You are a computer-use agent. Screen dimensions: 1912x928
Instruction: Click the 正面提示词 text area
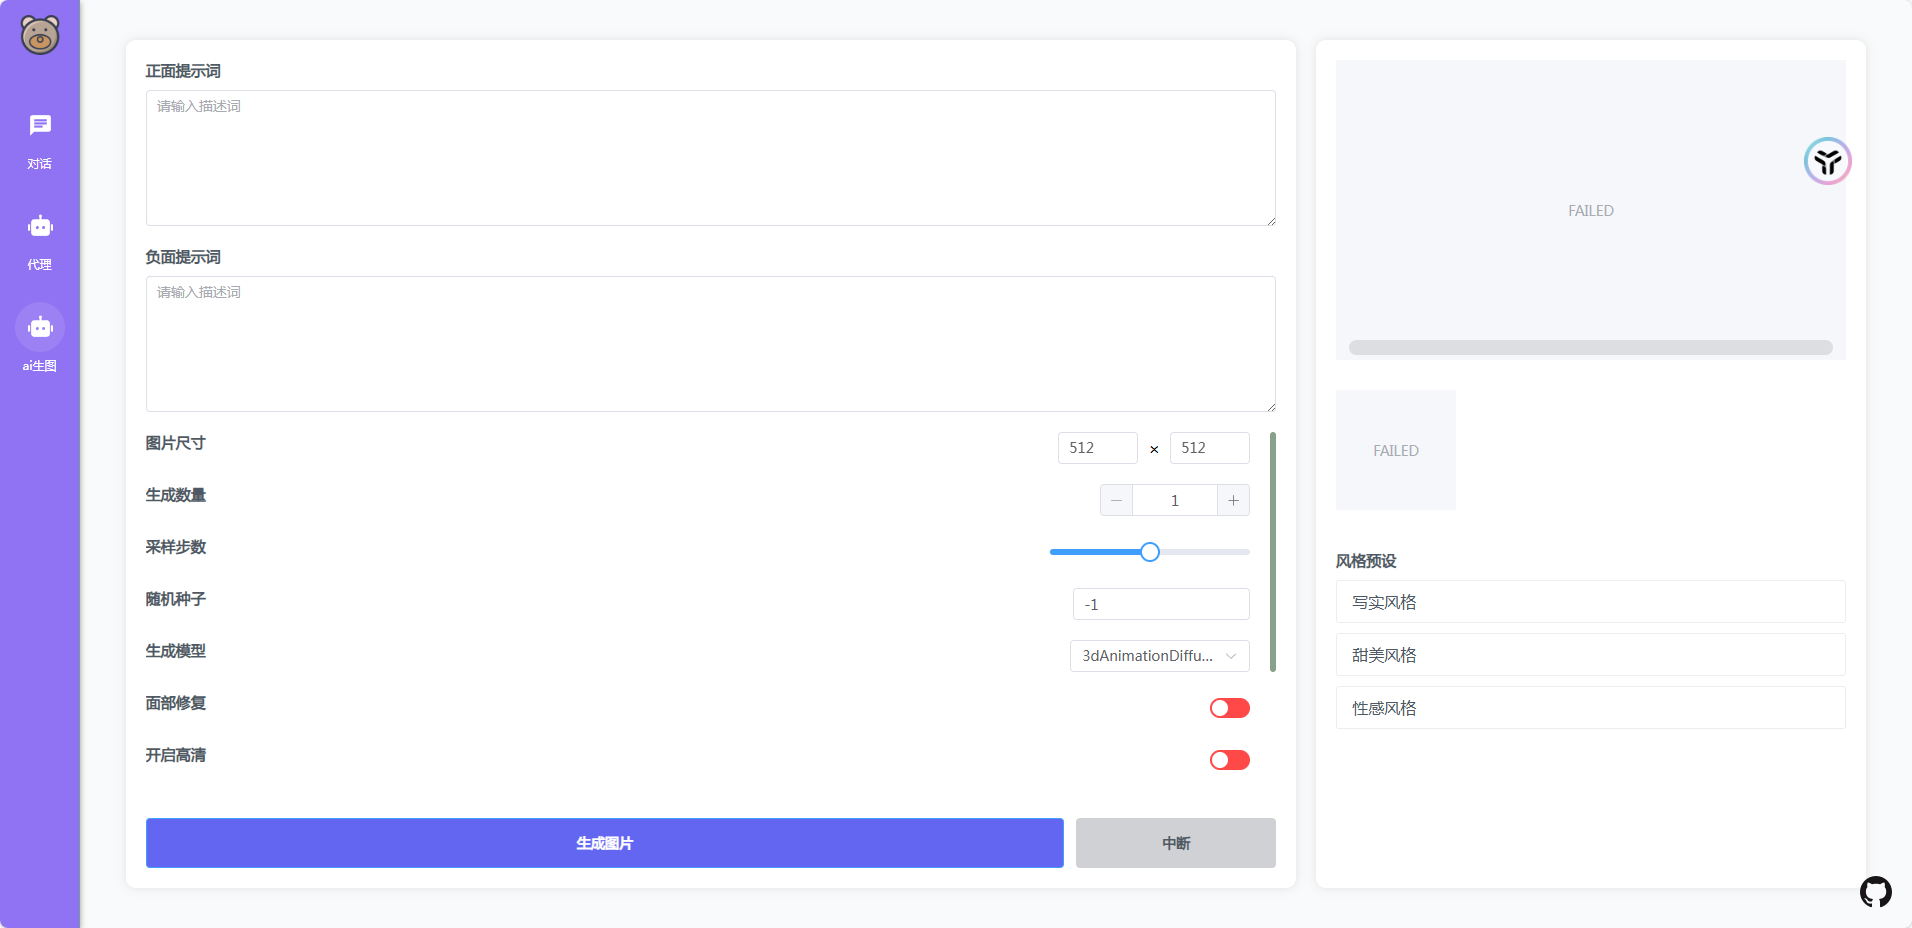click(710, 158)
